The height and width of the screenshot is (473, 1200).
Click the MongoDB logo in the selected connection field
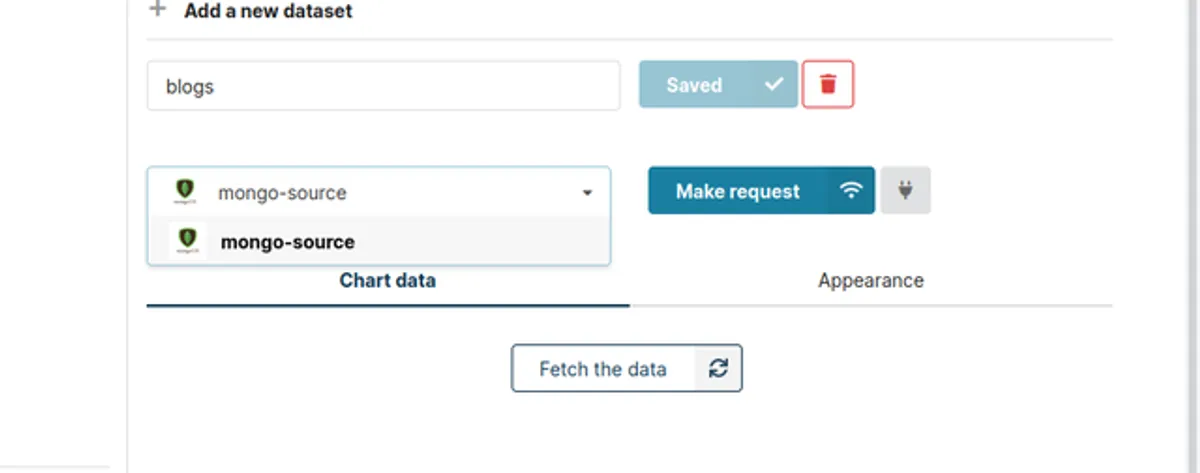184,192
